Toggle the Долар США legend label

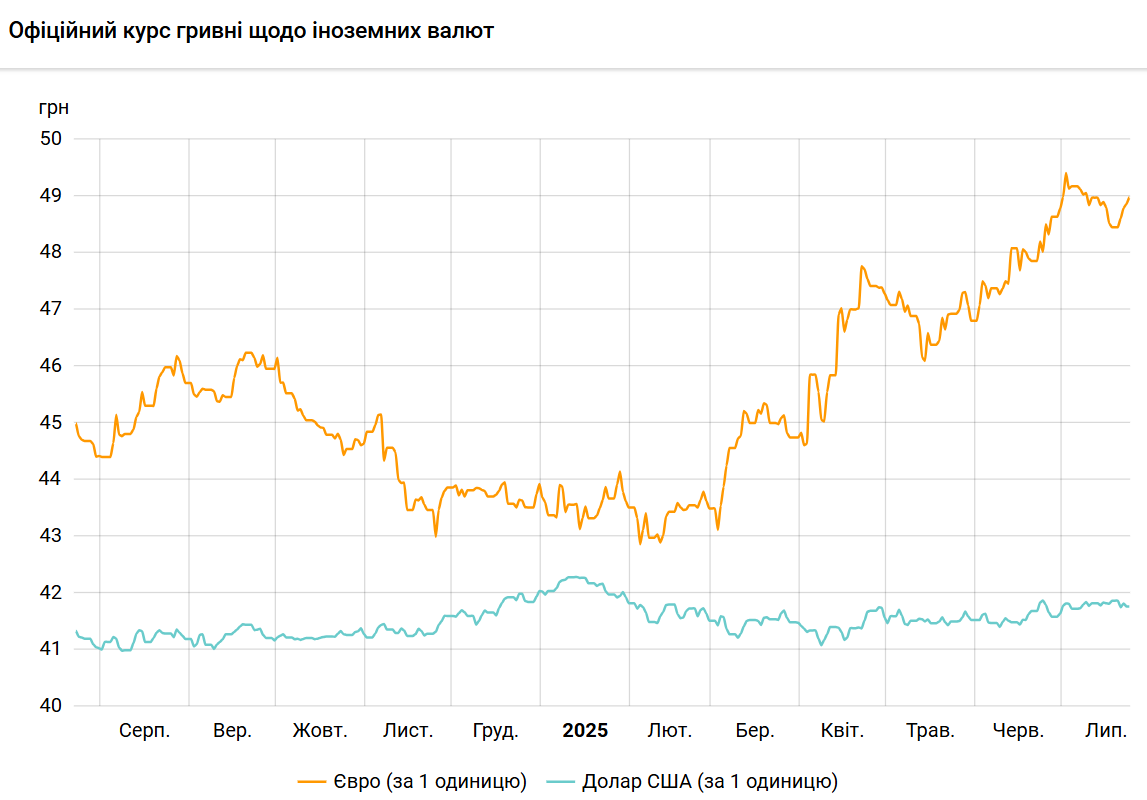point(709,781)
